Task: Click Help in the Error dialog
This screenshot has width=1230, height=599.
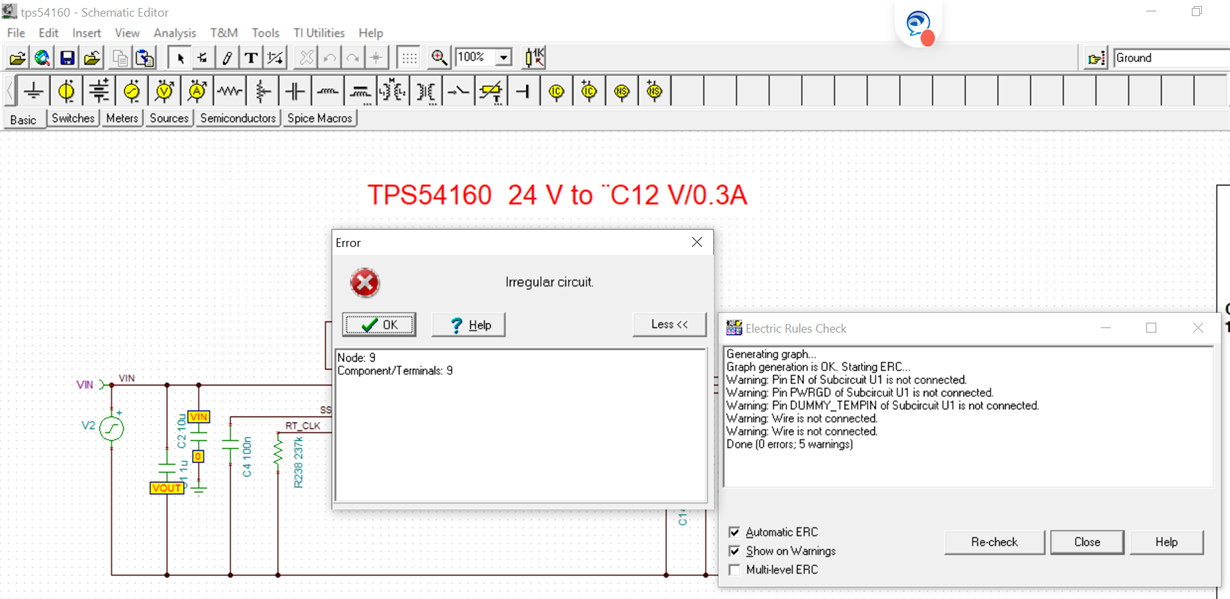Action: pos(468,325)
